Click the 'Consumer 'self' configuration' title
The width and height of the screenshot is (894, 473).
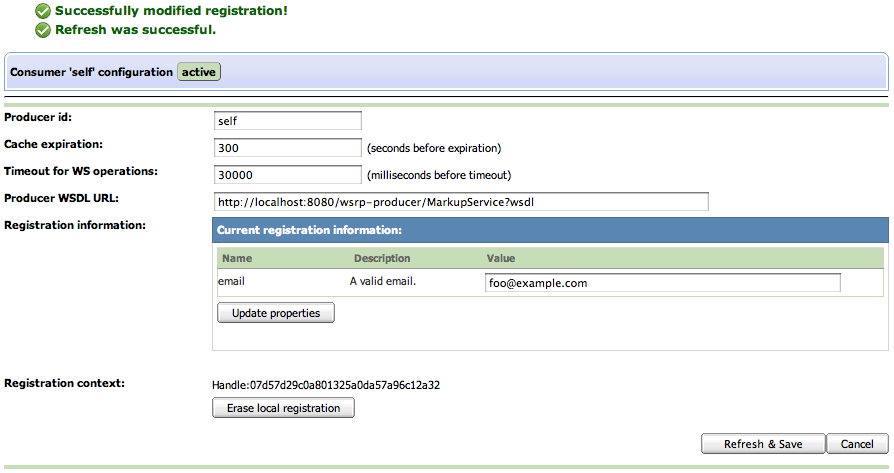91,72
